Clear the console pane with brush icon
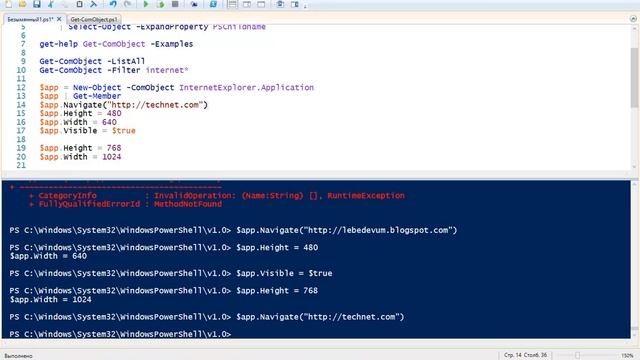This screenshot has width=640, height=360. (93, 4)
